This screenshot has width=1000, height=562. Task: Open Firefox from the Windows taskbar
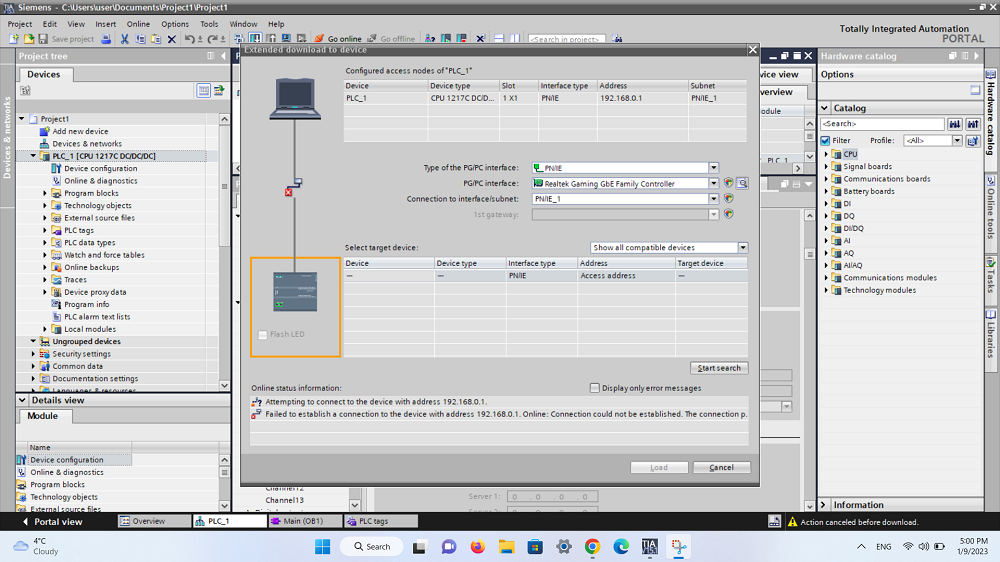[x=478, y=547]
